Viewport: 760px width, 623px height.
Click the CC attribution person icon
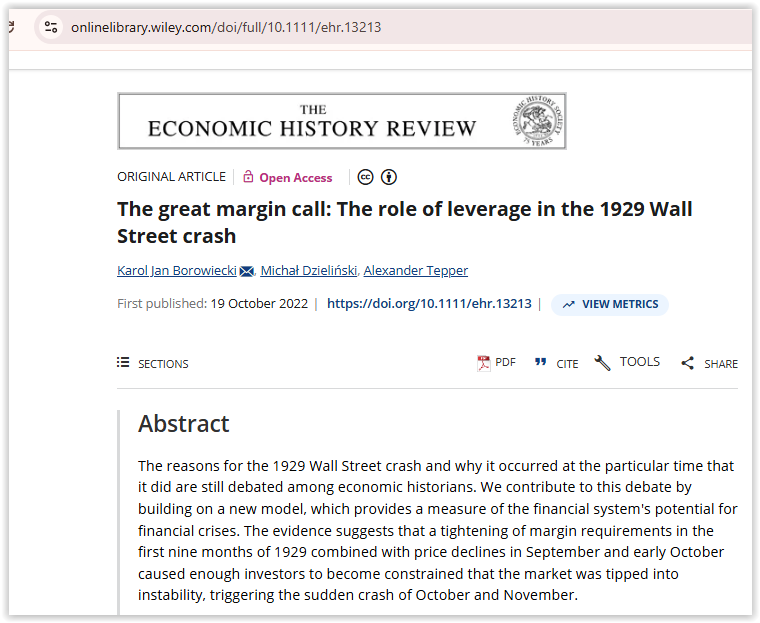pos(389,177)
